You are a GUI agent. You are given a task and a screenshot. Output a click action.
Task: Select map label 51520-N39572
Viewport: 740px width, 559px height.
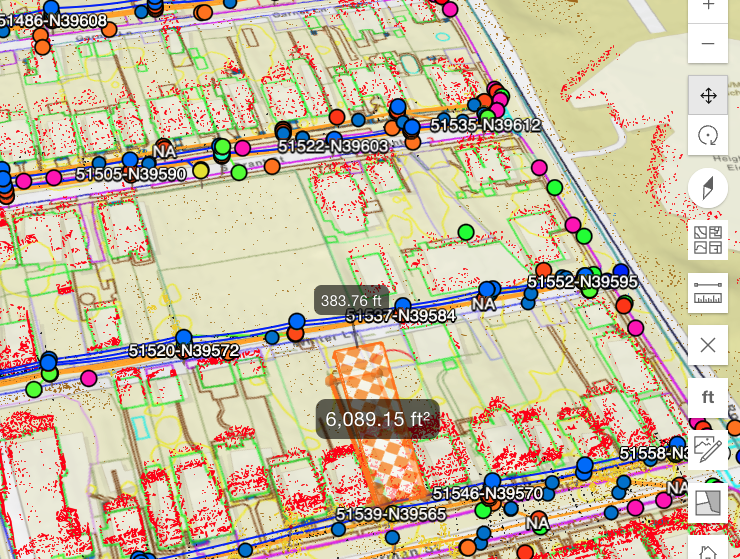pyautogui.click(x=184, y=351)
